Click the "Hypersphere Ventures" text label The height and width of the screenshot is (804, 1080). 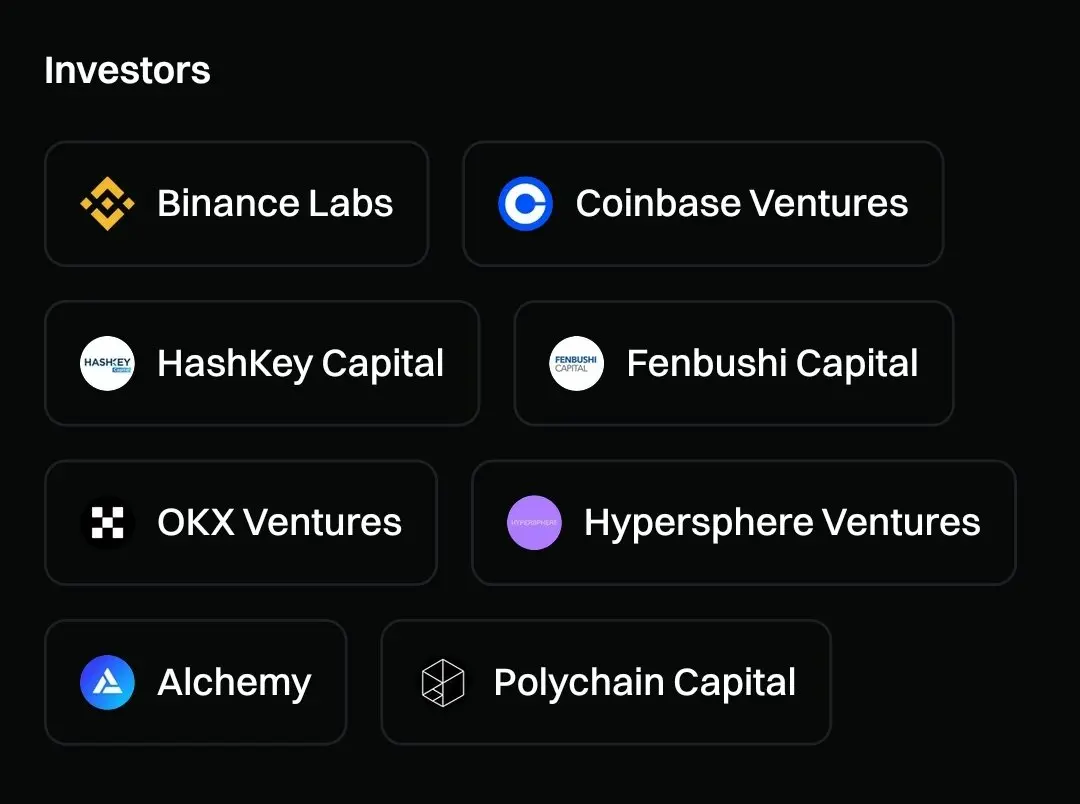782,524
